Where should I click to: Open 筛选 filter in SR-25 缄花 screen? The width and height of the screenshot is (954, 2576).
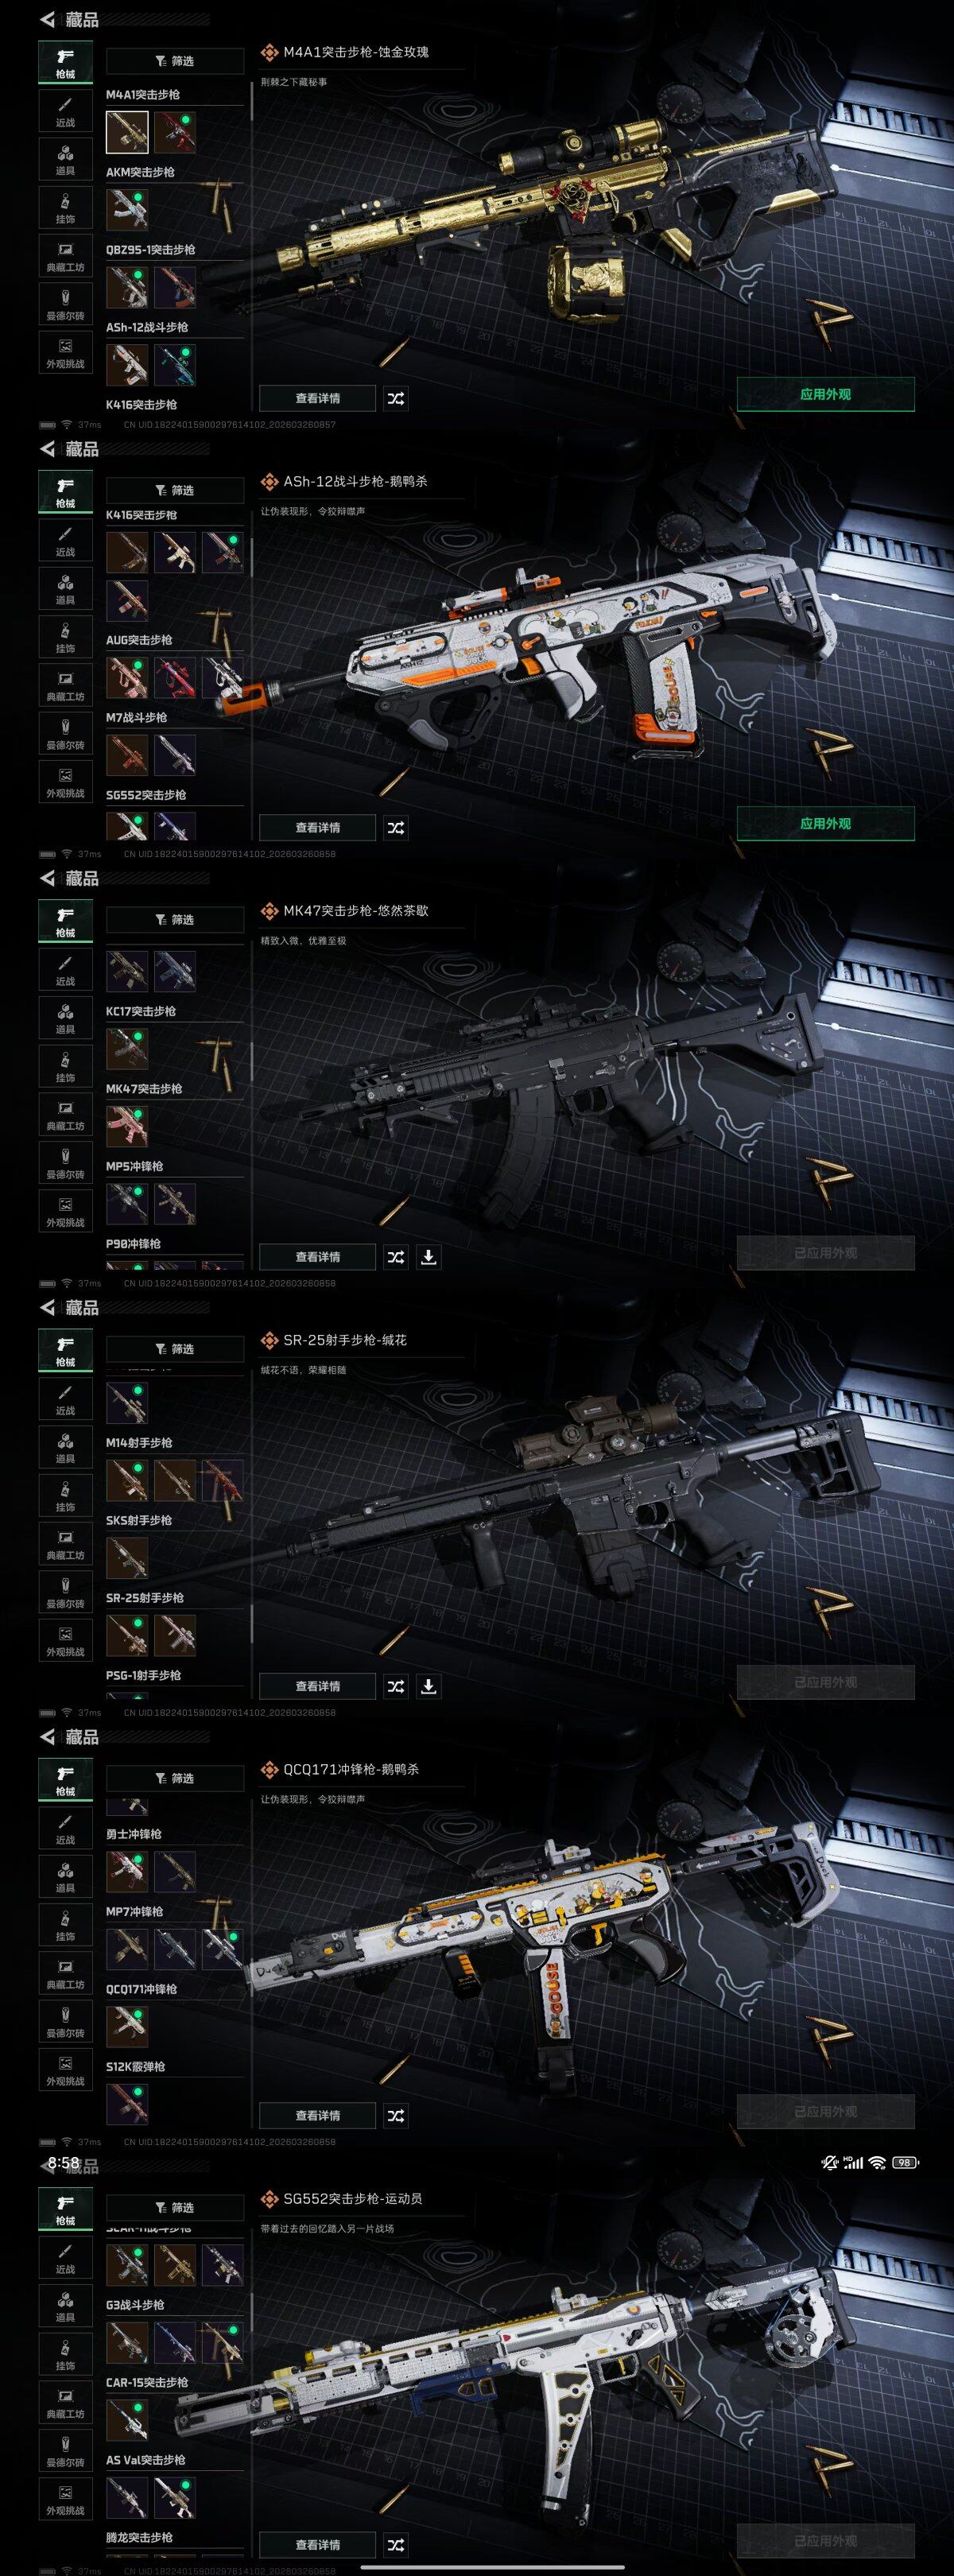(175, 1349)
